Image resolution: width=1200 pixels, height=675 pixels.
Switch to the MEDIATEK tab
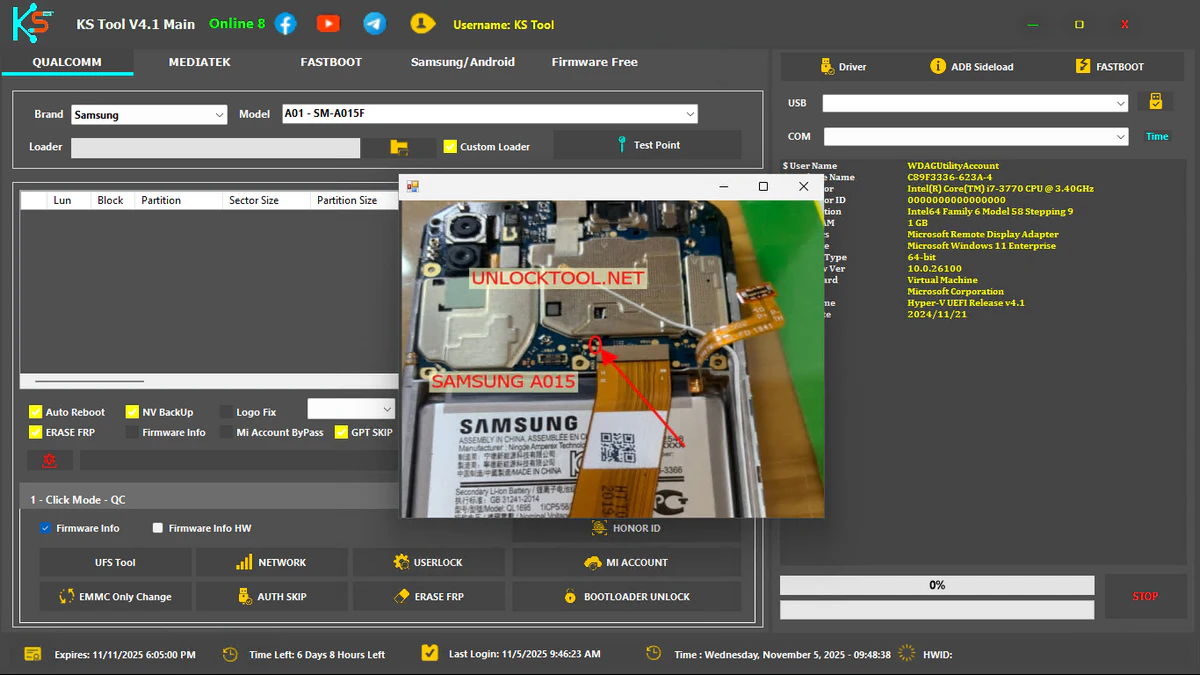199,62
